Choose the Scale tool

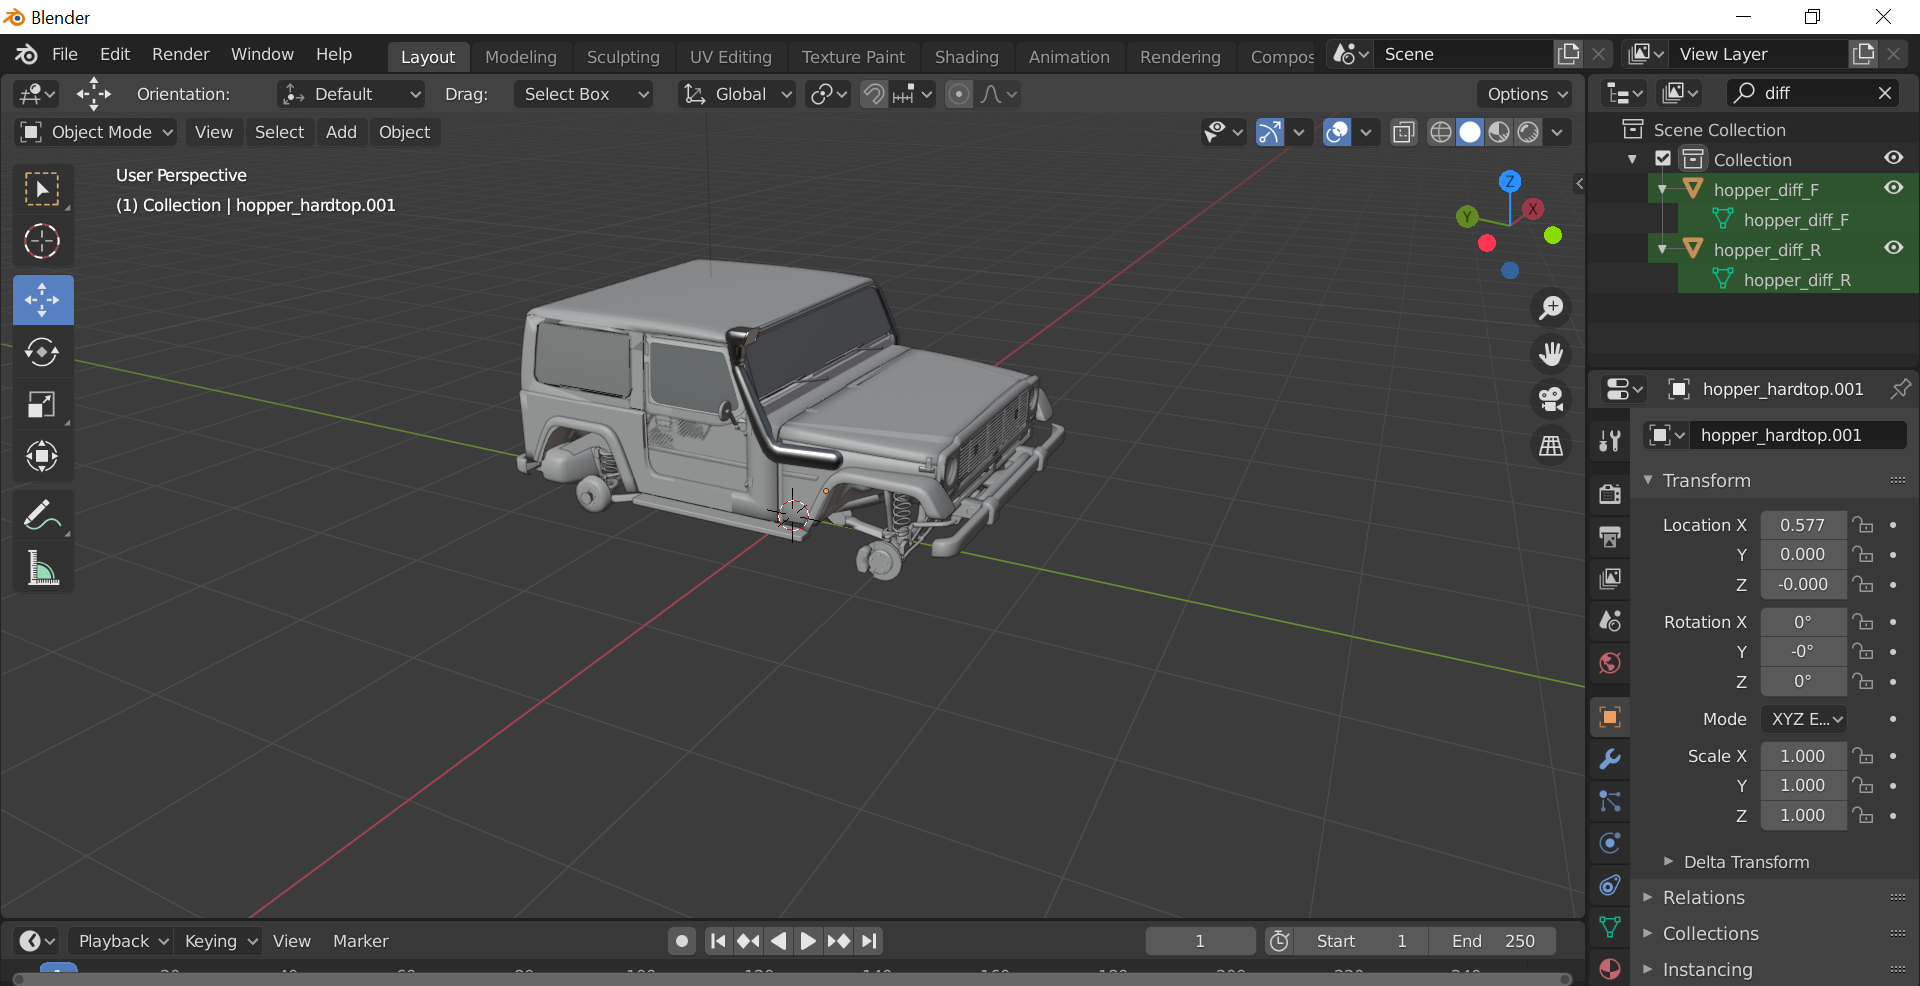(x=42, y=404)
